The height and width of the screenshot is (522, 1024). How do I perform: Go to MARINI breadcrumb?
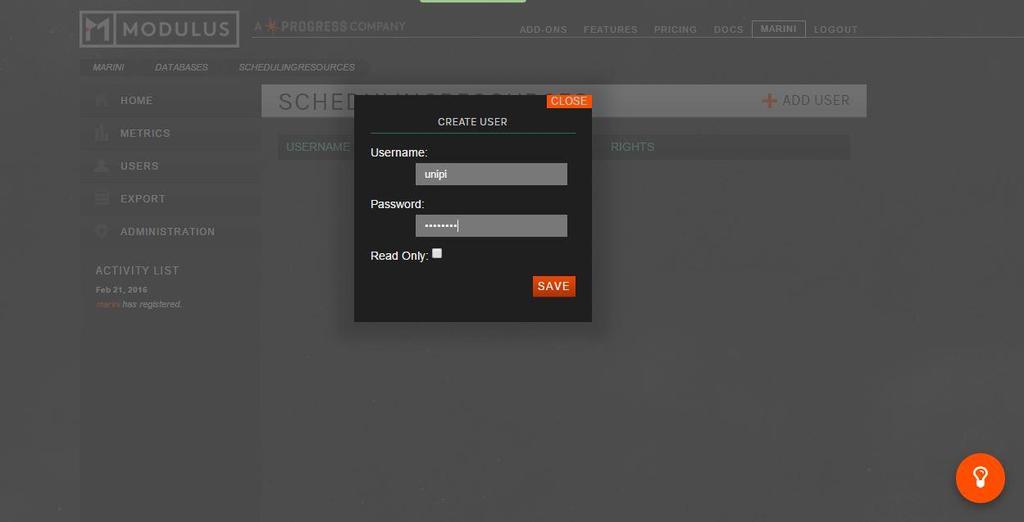(108, 67)
